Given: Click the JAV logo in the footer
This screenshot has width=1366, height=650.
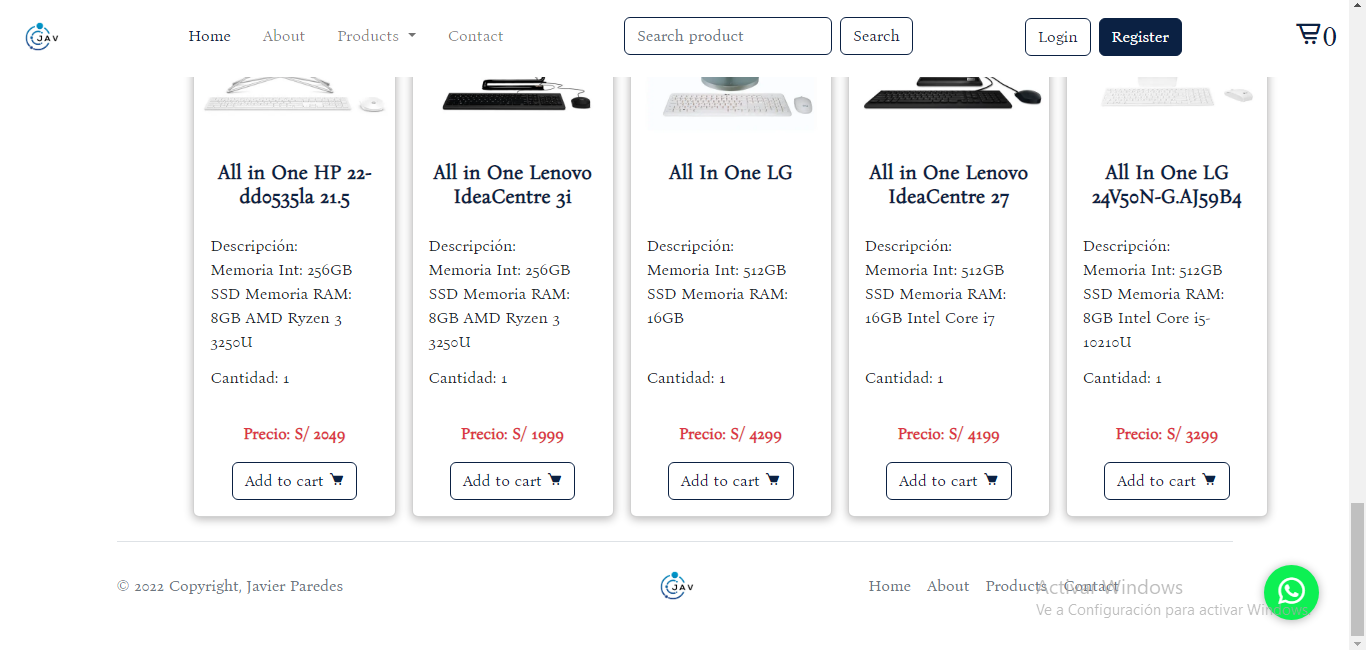Looking at the screenshot, I should coord(675,585).
